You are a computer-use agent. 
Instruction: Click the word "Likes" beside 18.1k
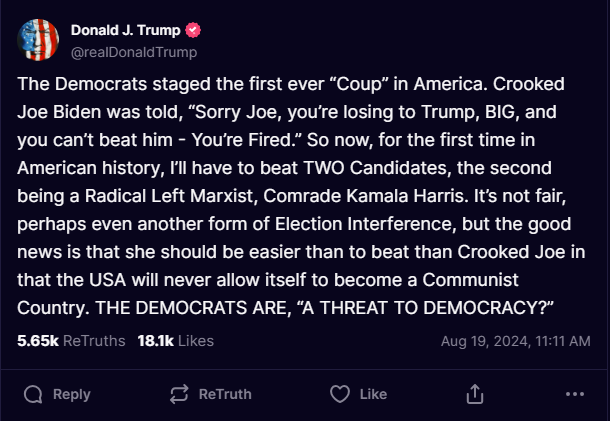point(195,341)
